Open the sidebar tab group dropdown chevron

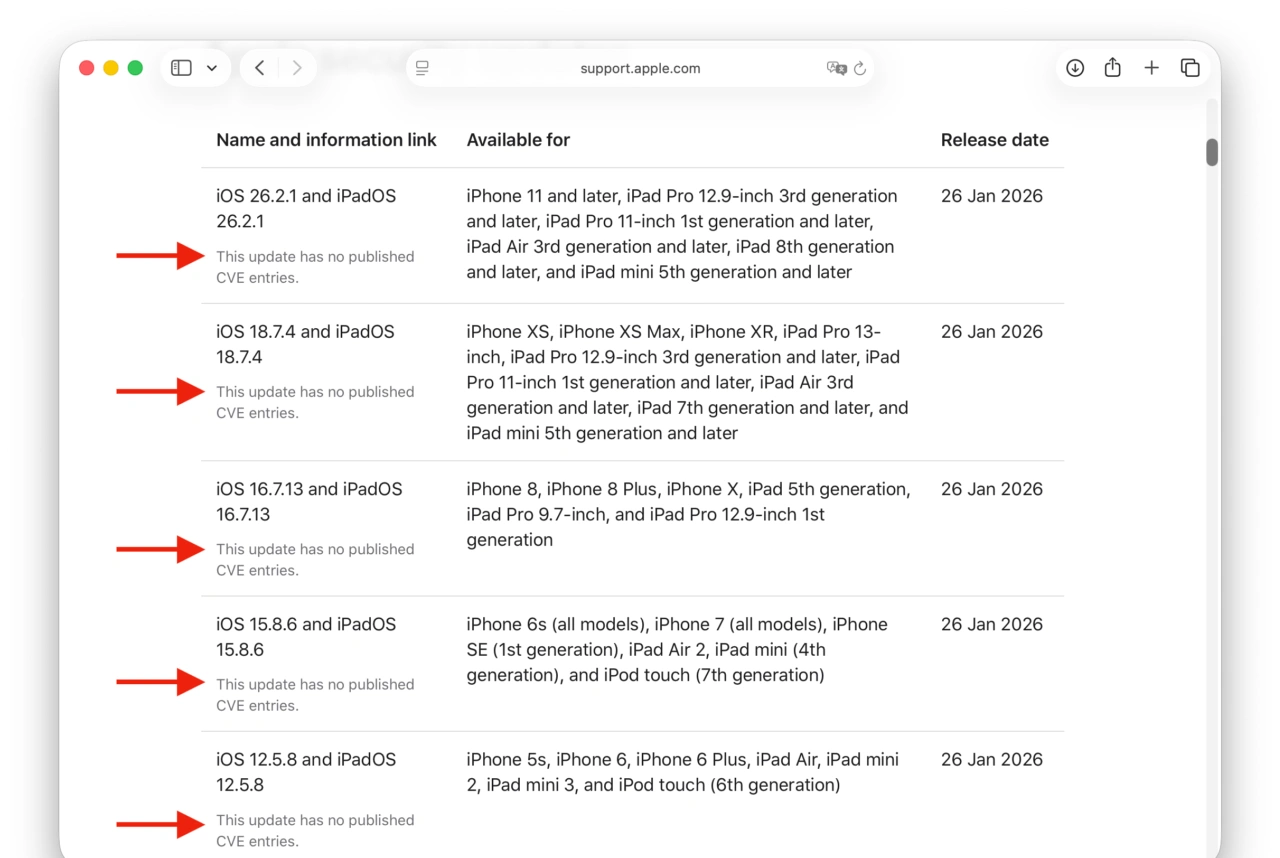(212, 68)
